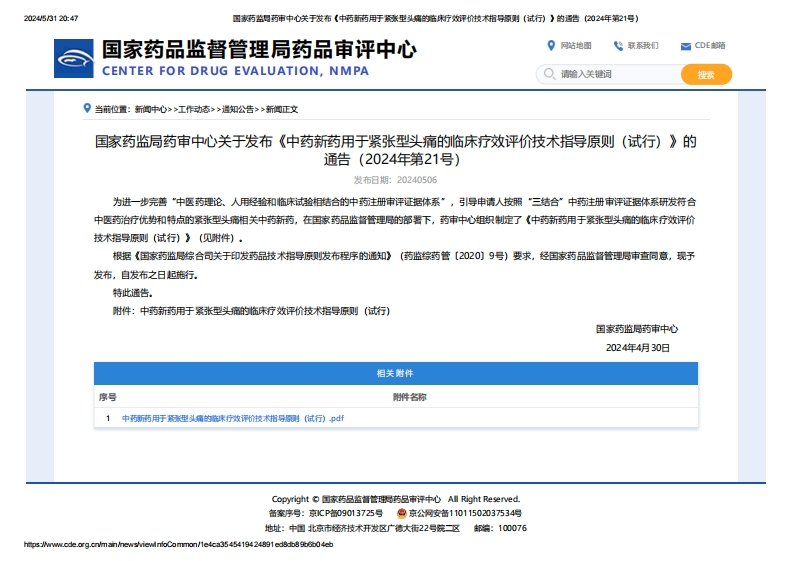Click the 国家药品监督管理局药品审评中心 site title
793x561 pixels.
[258, 50]
